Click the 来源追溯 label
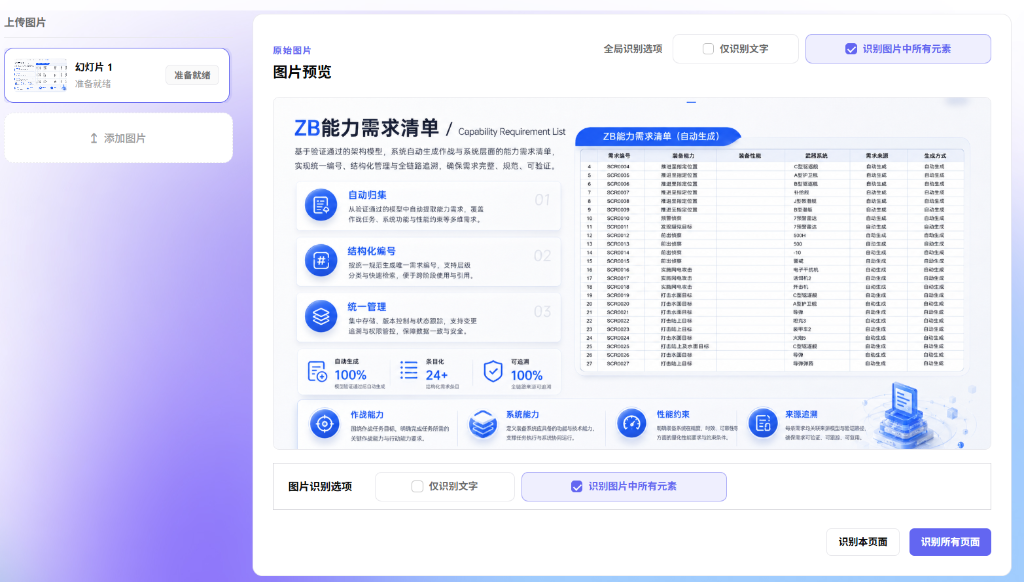This screenshot has width=1024, height=582. (x=801, y=415)
